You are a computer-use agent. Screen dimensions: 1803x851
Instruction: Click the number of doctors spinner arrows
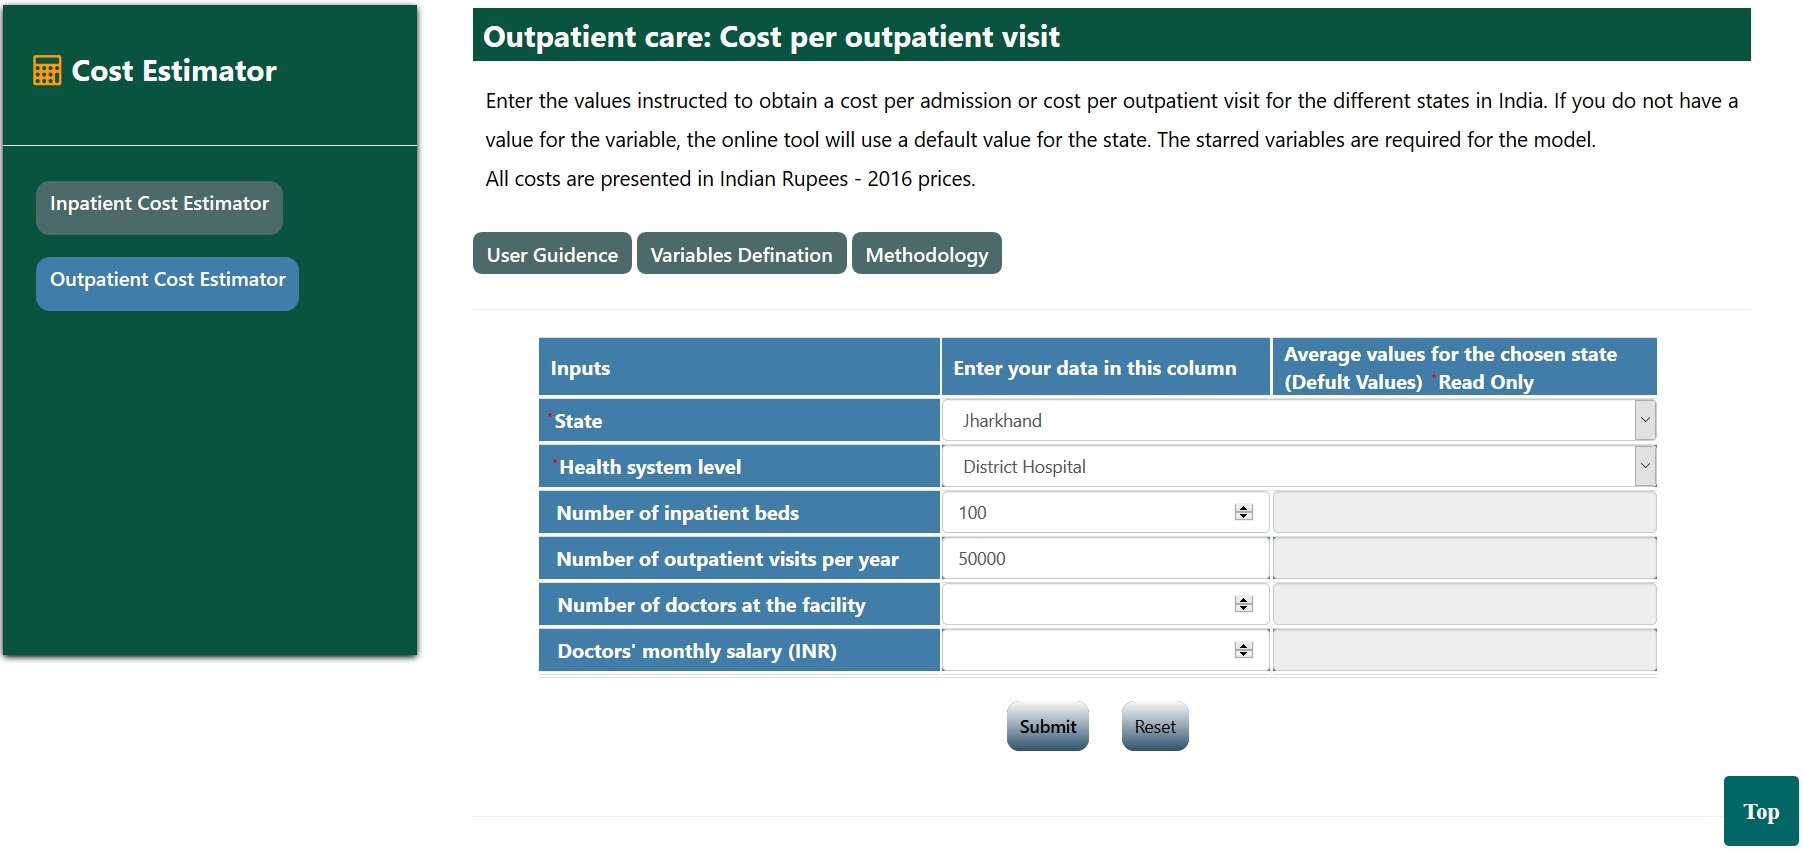[1244, 605]
